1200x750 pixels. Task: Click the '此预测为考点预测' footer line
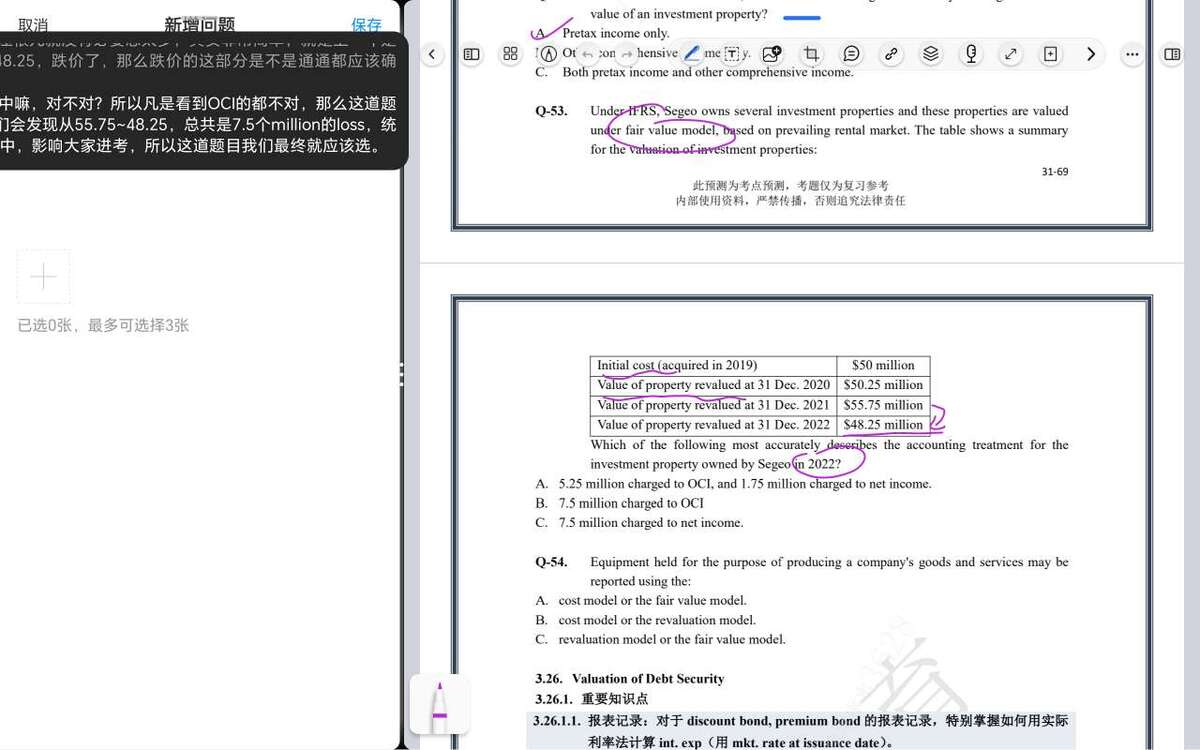click(790, 186)
